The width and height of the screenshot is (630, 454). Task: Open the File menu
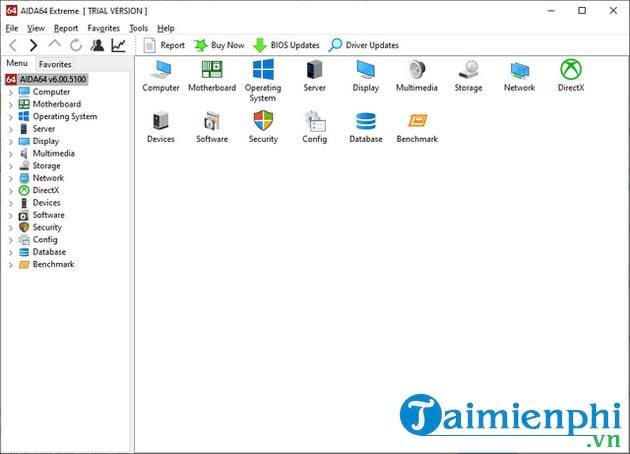coord(12,28)
